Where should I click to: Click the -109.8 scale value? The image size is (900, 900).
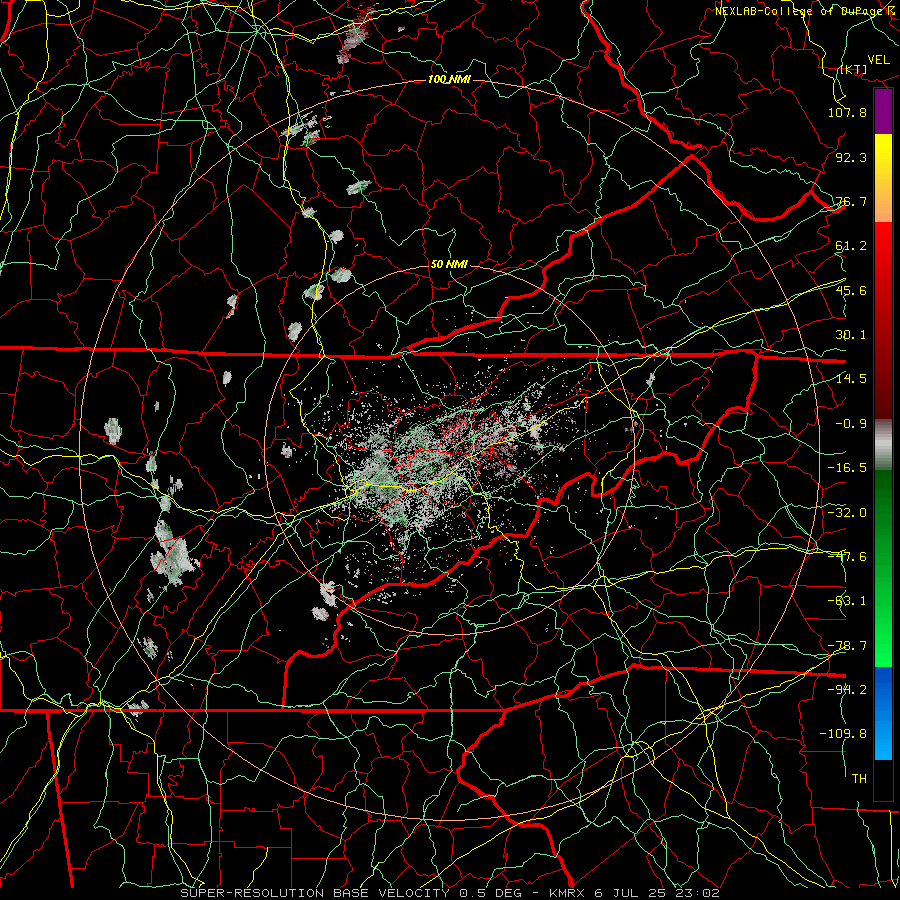pos(843,734)
